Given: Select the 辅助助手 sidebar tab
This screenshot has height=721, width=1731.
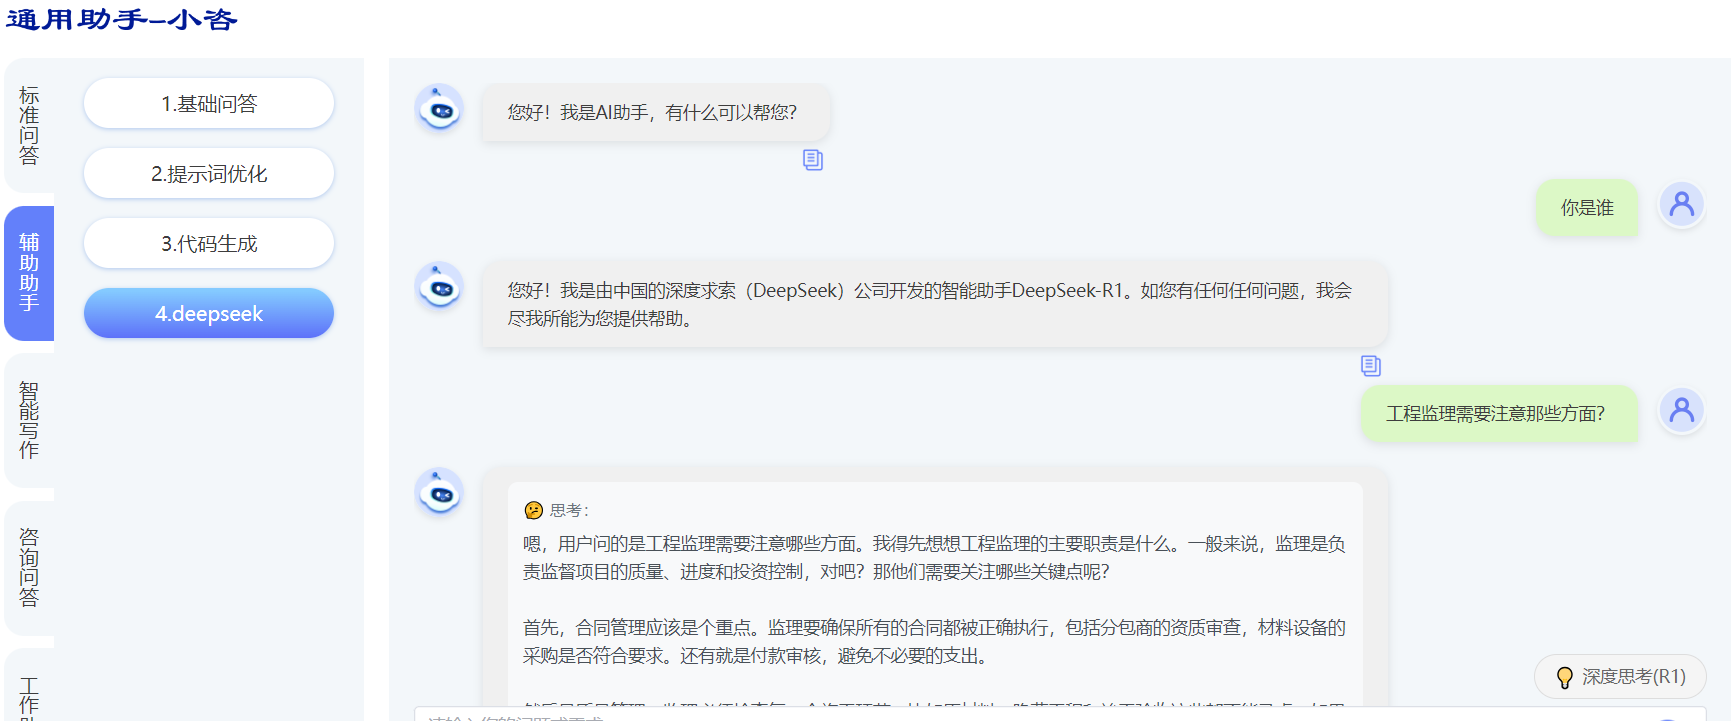Looking at the screenshot, I should pos(29,273).
